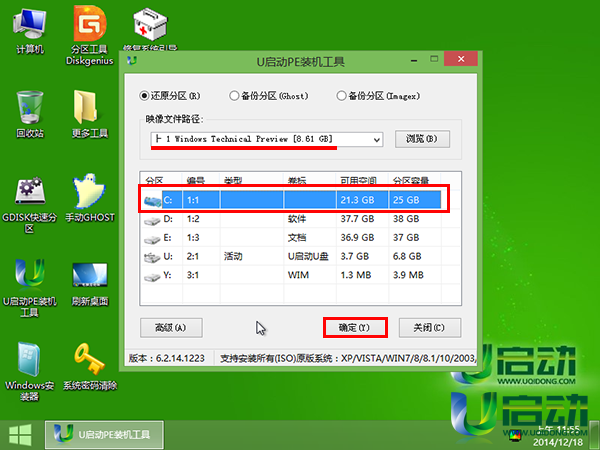Open the 修复系统引导 first-aid kit icon

coord(150,29)
